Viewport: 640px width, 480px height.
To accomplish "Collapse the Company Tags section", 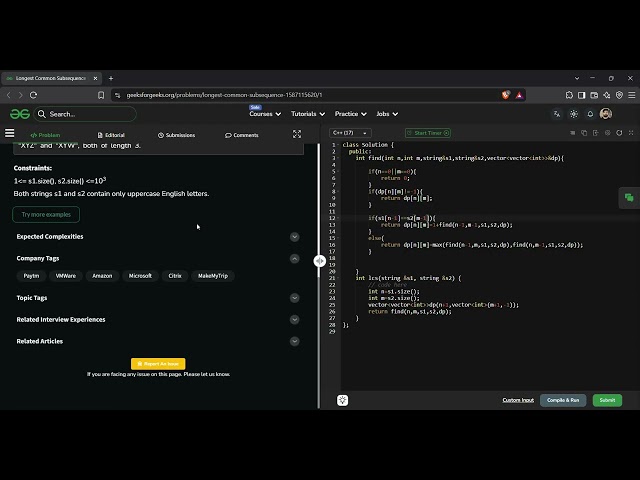I will click(x=294, y=258).
